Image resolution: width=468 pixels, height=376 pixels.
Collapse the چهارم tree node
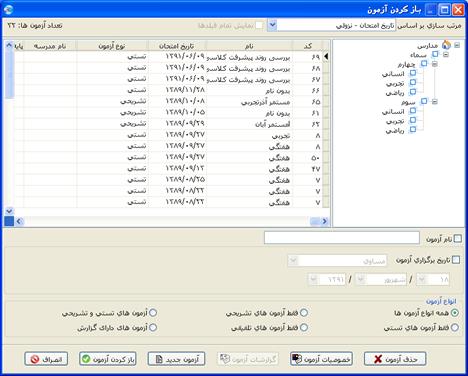[x=434, y=64]
